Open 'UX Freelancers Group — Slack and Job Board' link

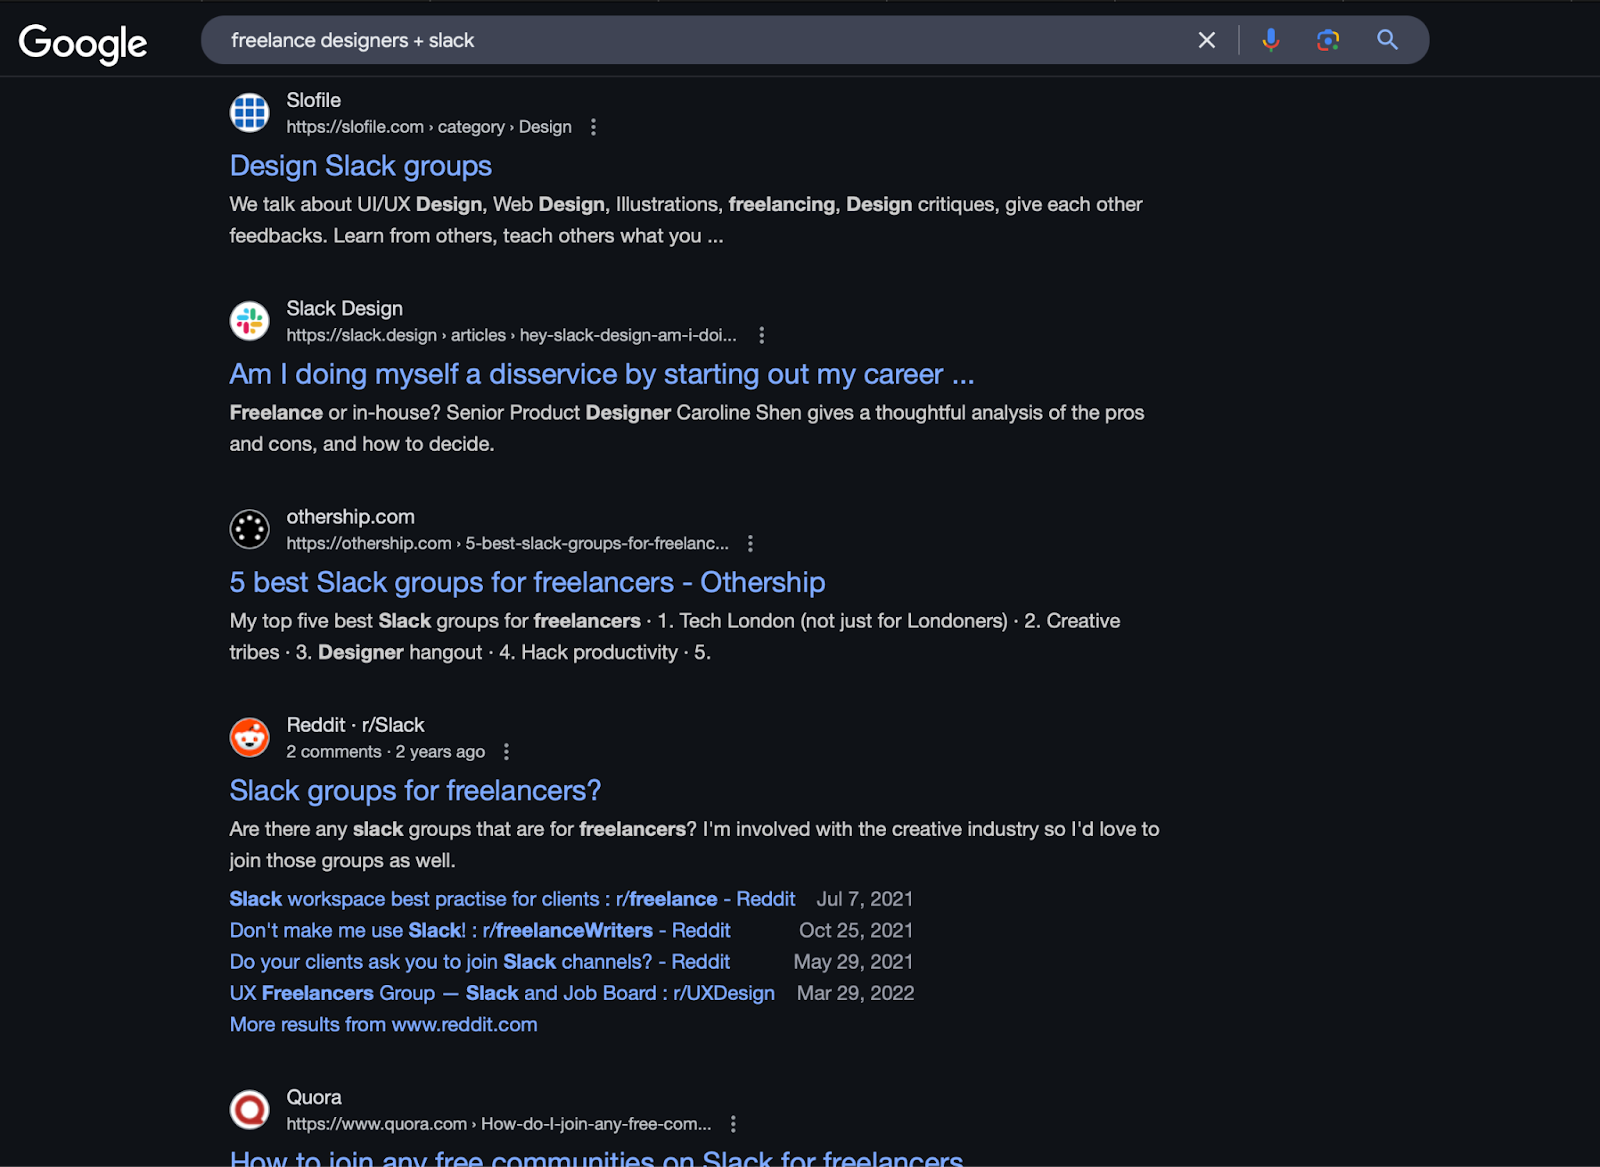[502, 993]
